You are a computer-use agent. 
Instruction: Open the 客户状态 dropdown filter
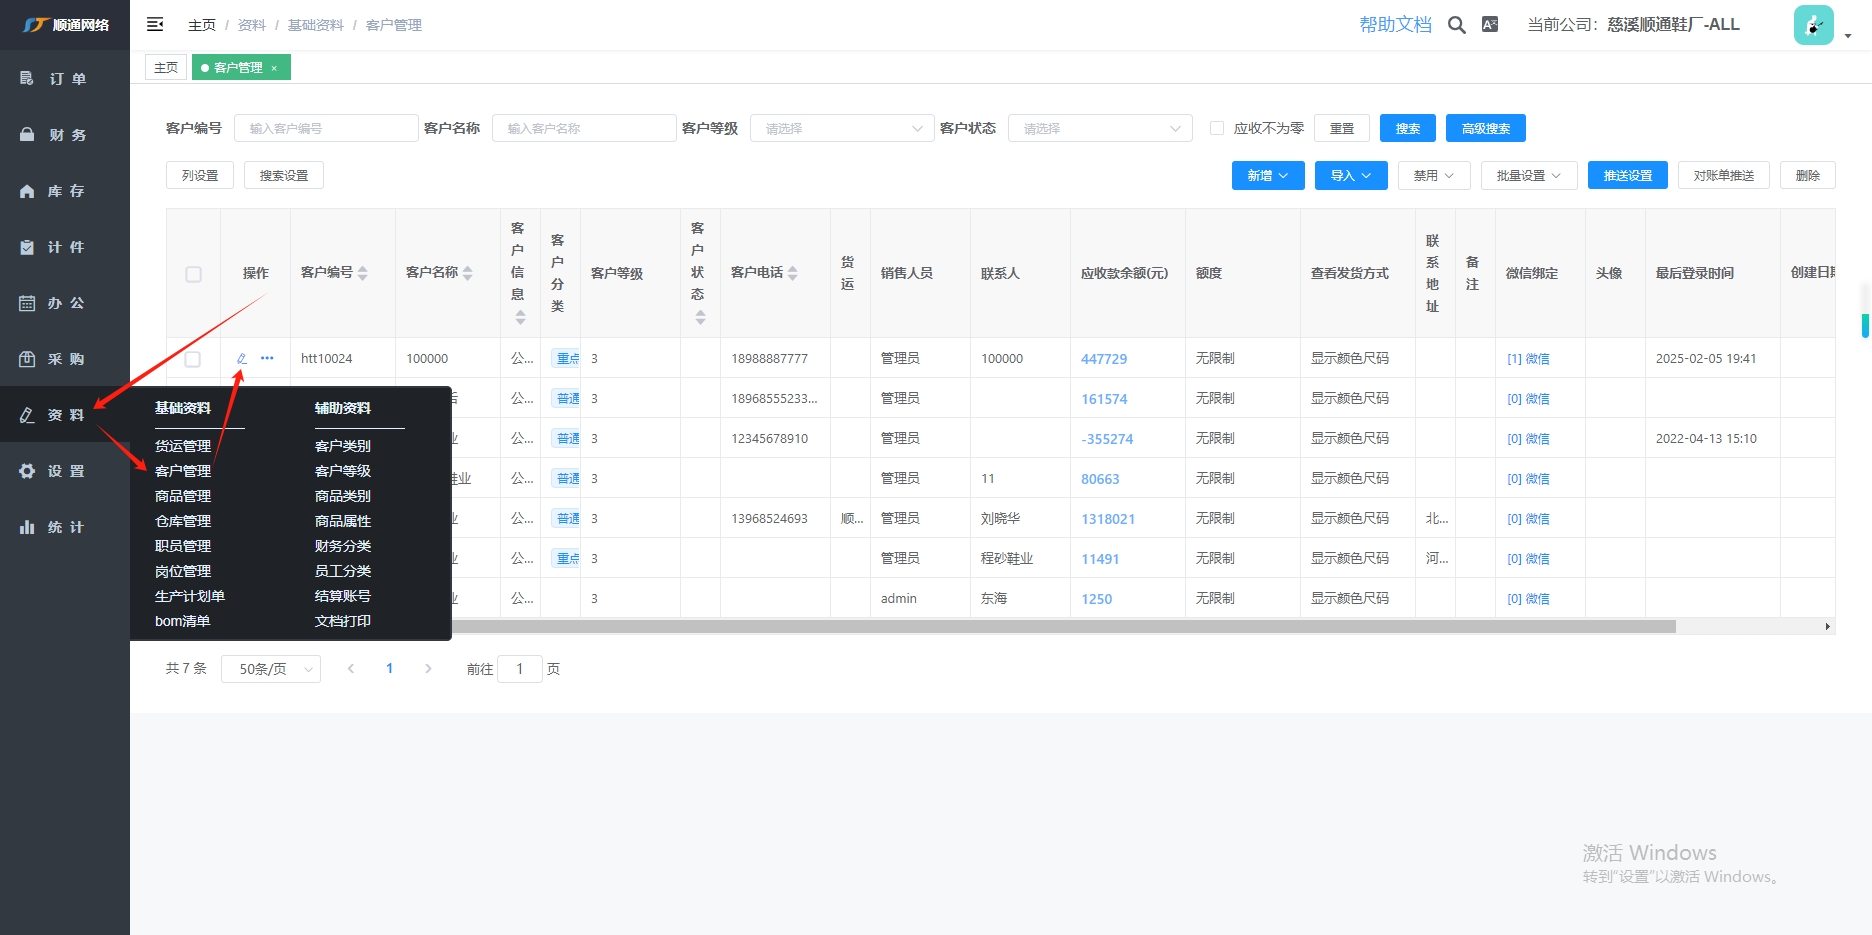(1100, 128)
